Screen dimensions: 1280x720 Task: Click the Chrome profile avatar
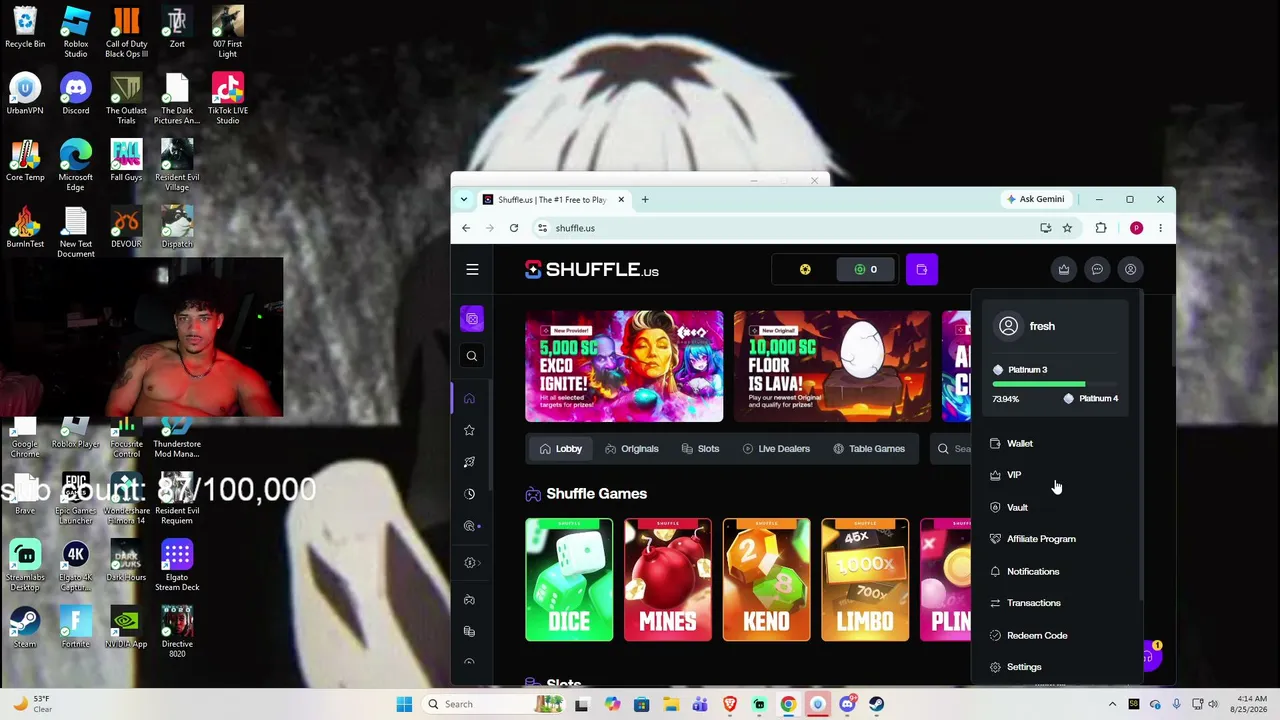click(1136, 228)
